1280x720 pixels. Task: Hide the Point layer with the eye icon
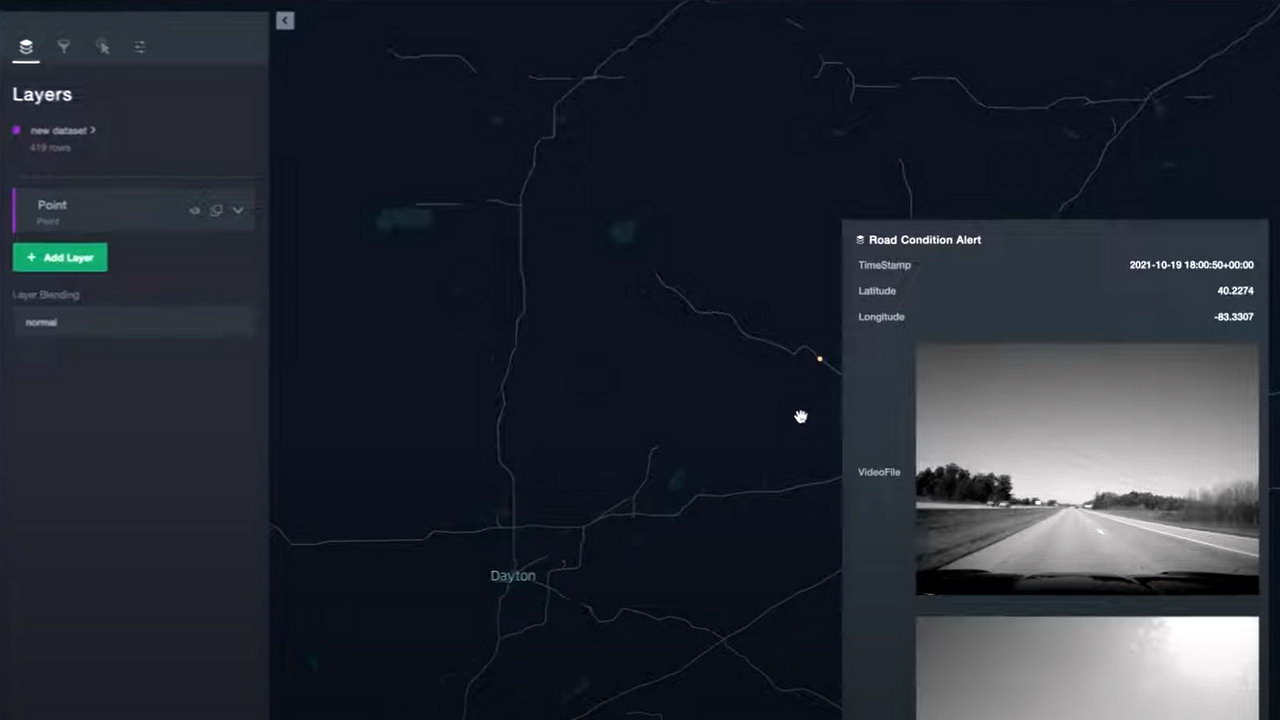click(194, 210)
